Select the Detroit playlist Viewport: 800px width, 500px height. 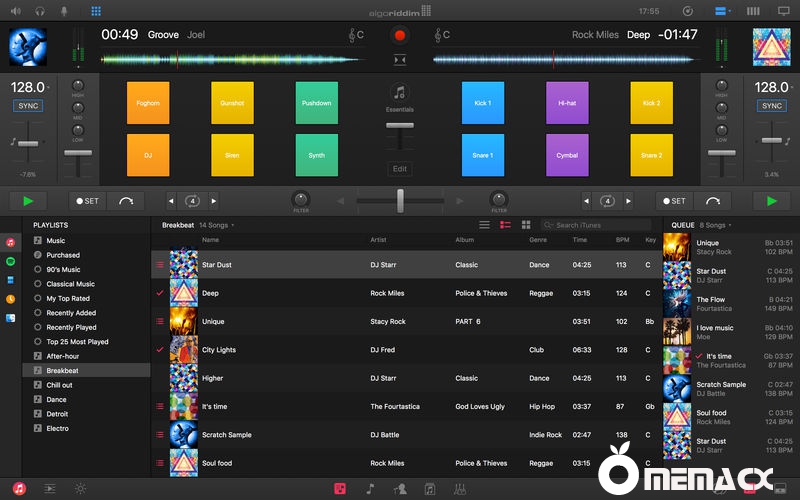tap(58, 414)
